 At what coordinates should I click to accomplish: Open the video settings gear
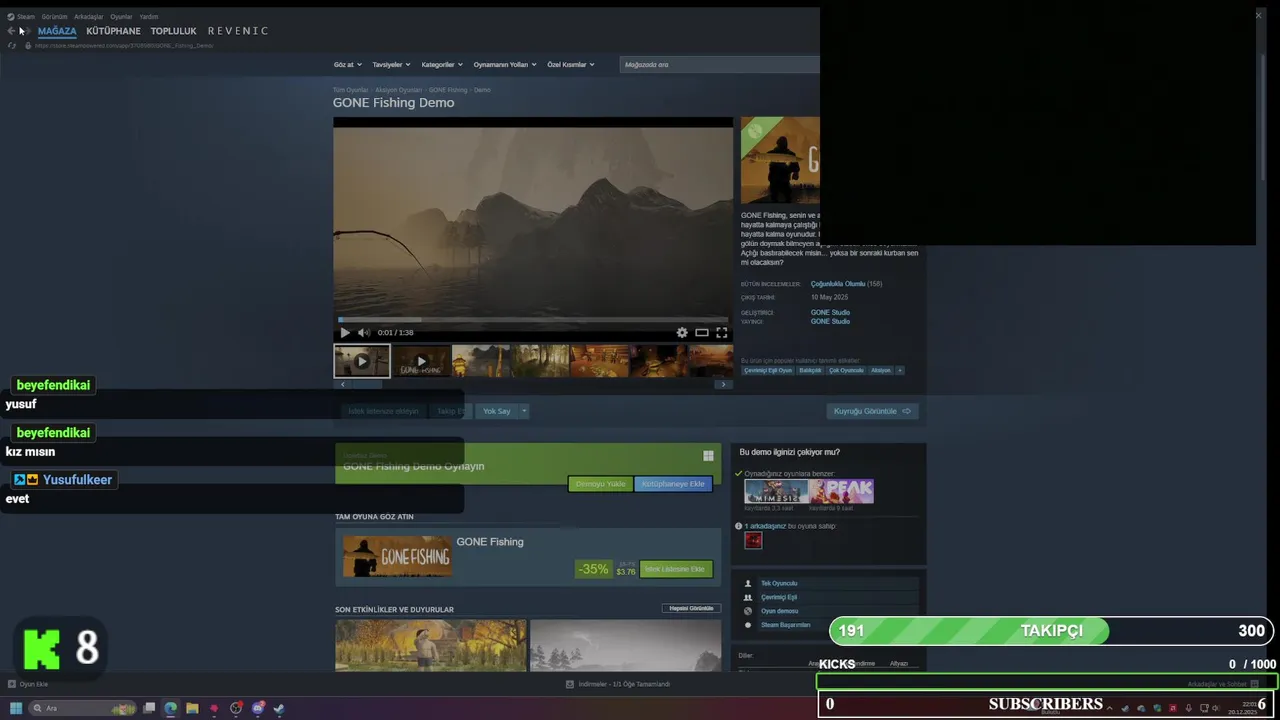[x=682, y=332]
